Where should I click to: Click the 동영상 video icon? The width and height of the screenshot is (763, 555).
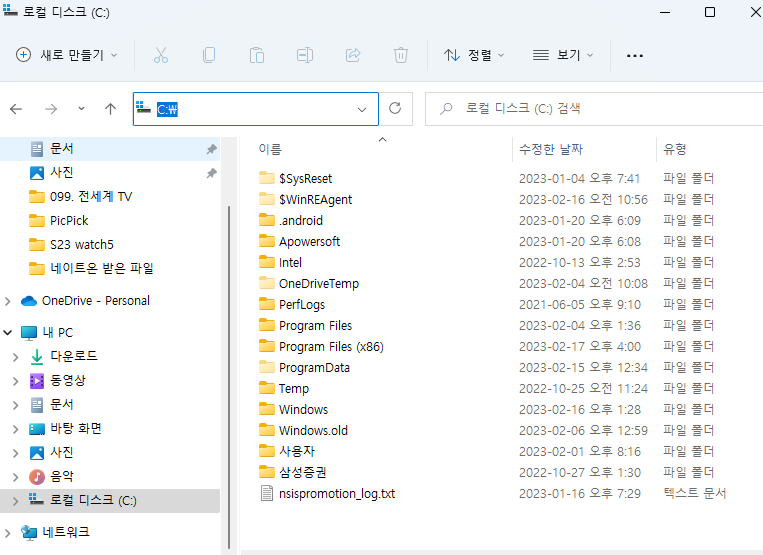37,380
